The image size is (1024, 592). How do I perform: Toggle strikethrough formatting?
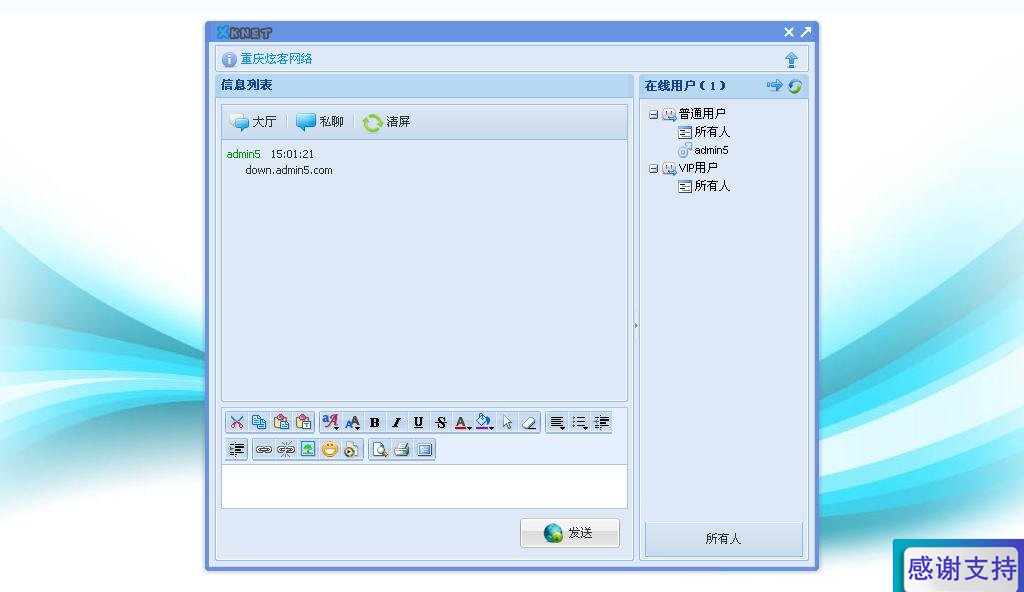click(x=441, y=422)
